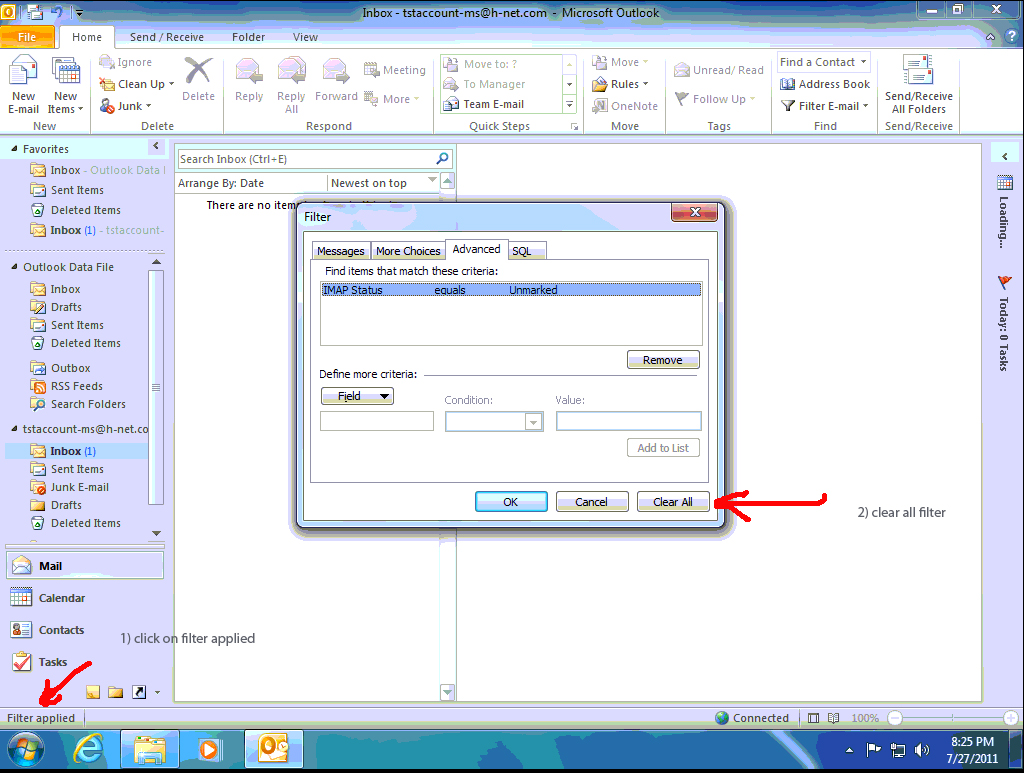Click the zoom slider in status bar
This screenshot has height=773, width=1024.
coord(952,718)
